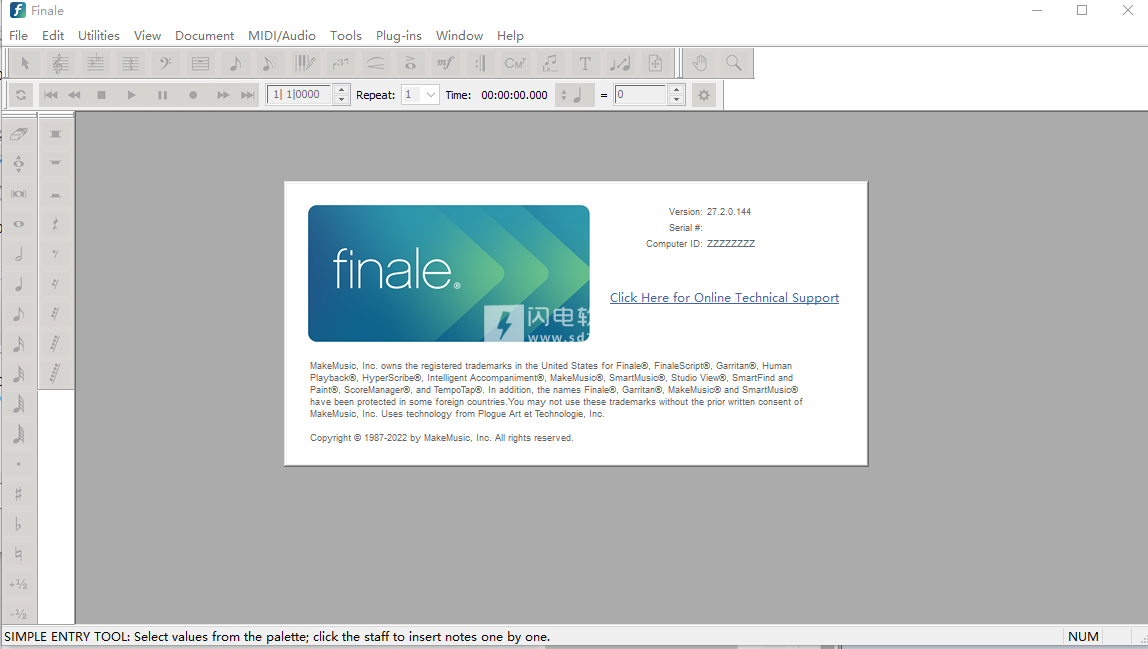1148x649 pixels.
Task: Choose the whole note duration
Action: pyautogui.click(x=19, y=224)
